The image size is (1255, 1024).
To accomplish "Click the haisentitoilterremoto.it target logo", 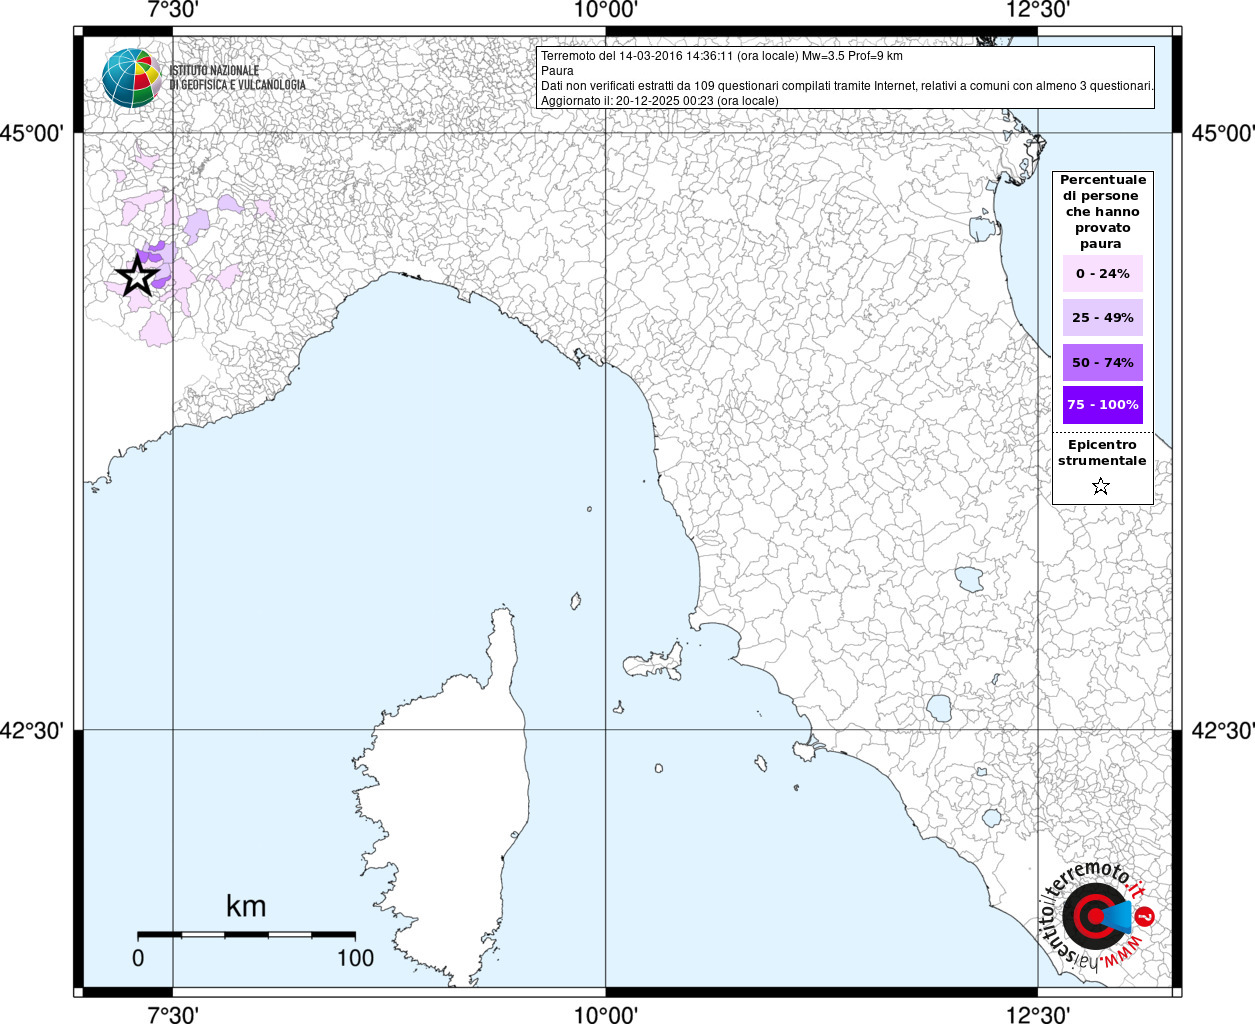I will click(1098, 915).
